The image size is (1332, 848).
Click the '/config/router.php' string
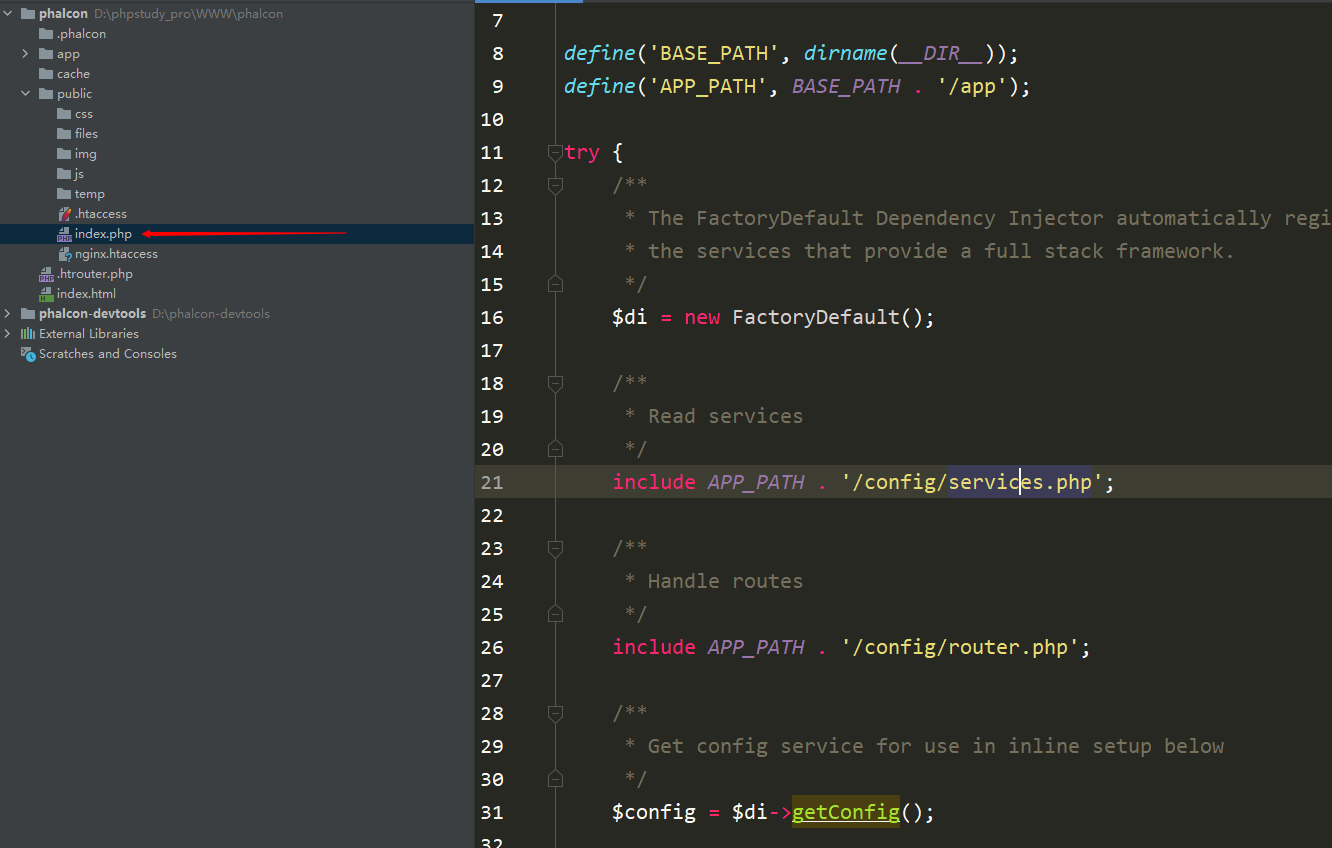(960, 647)
